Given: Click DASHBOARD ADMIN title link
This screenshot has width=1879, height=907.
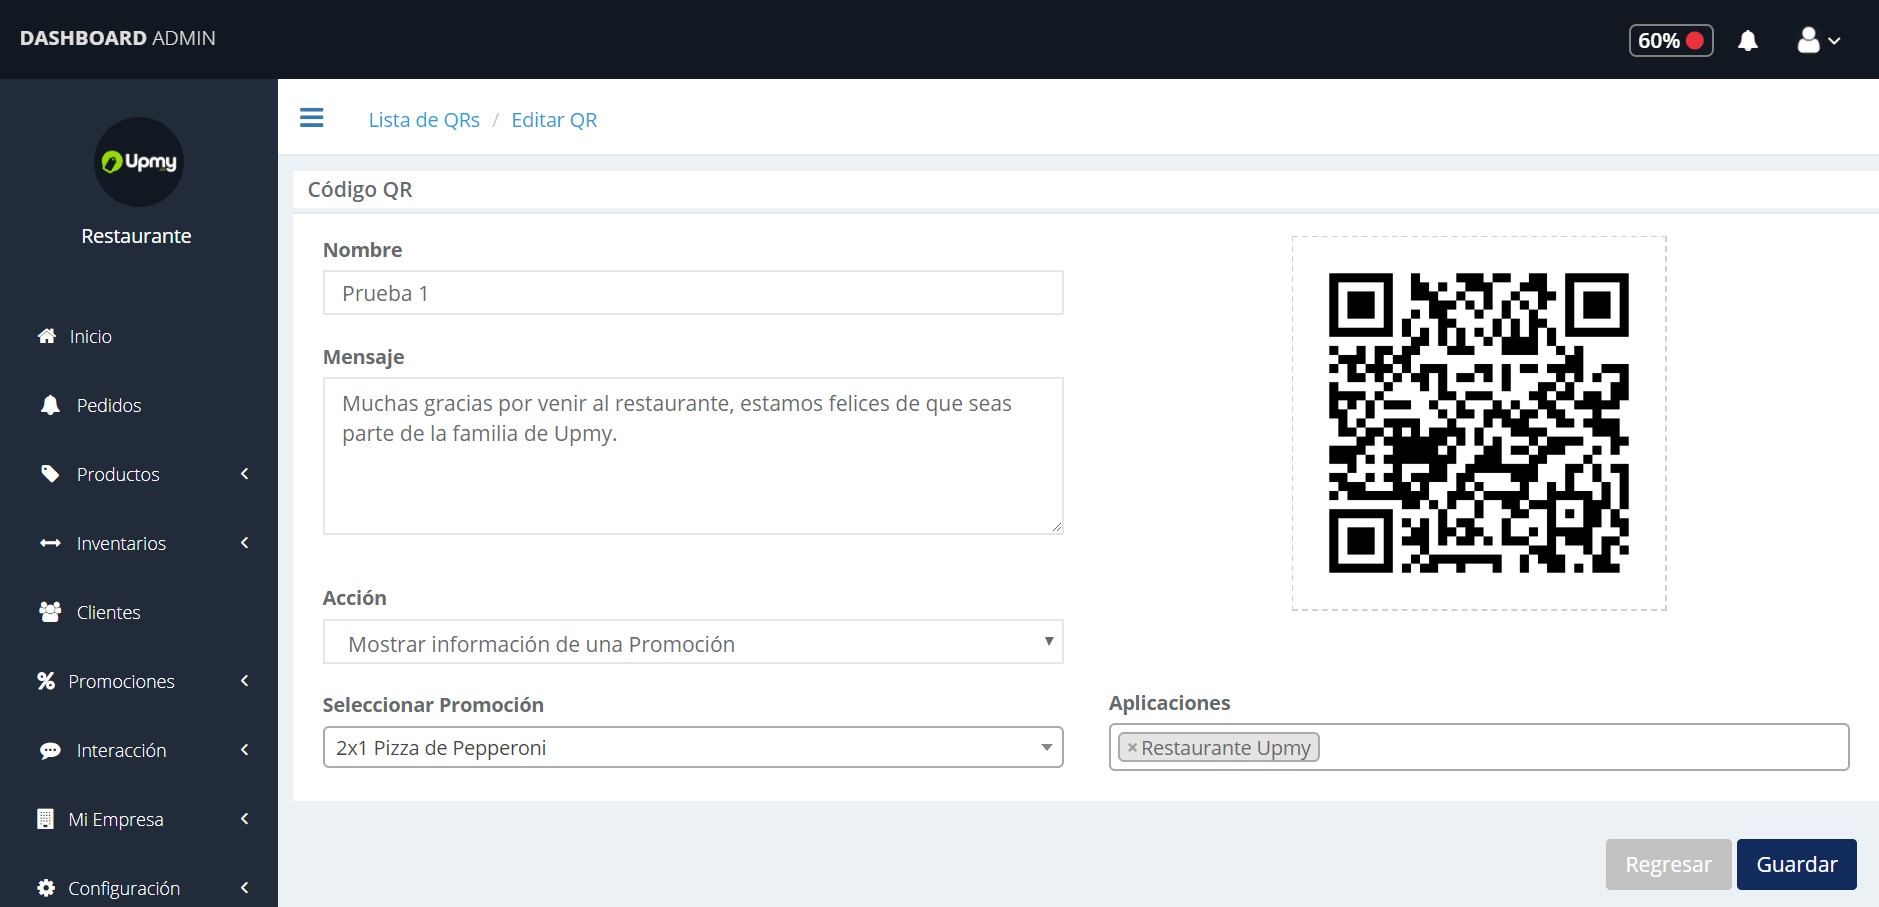Looking at the screenshot, I should (118, 38).
